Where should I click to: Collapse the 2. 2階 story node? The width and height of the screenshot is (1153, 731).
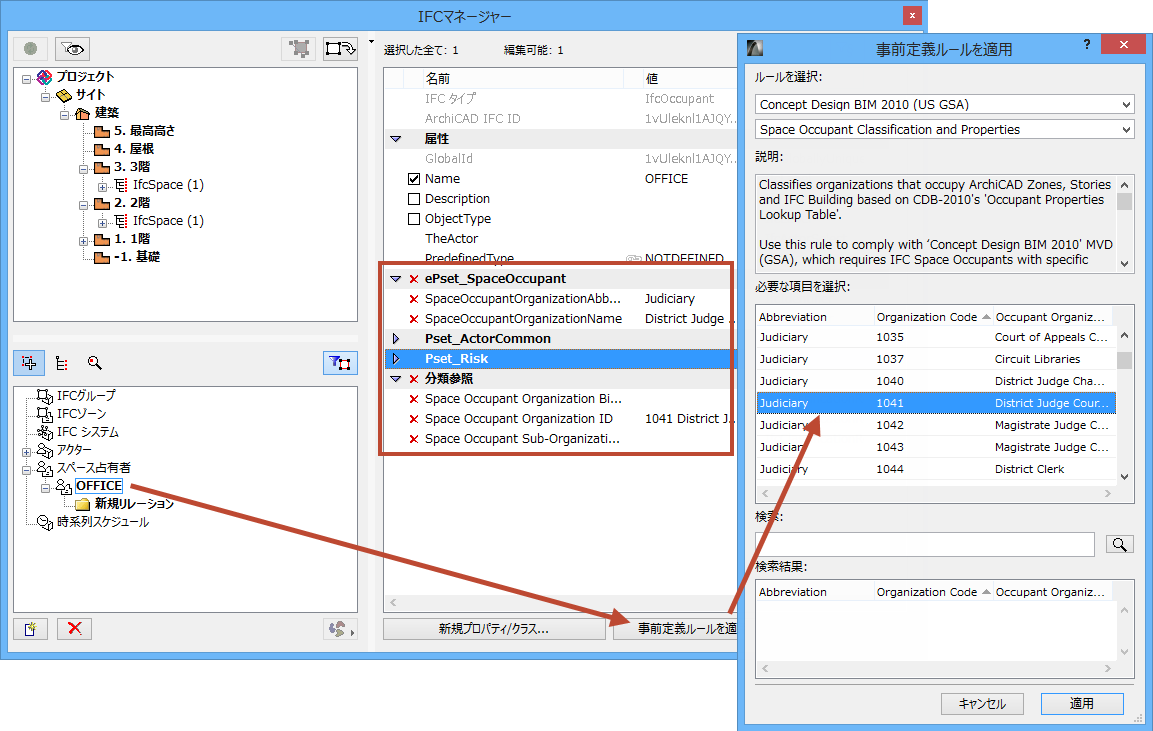[83, 204]
